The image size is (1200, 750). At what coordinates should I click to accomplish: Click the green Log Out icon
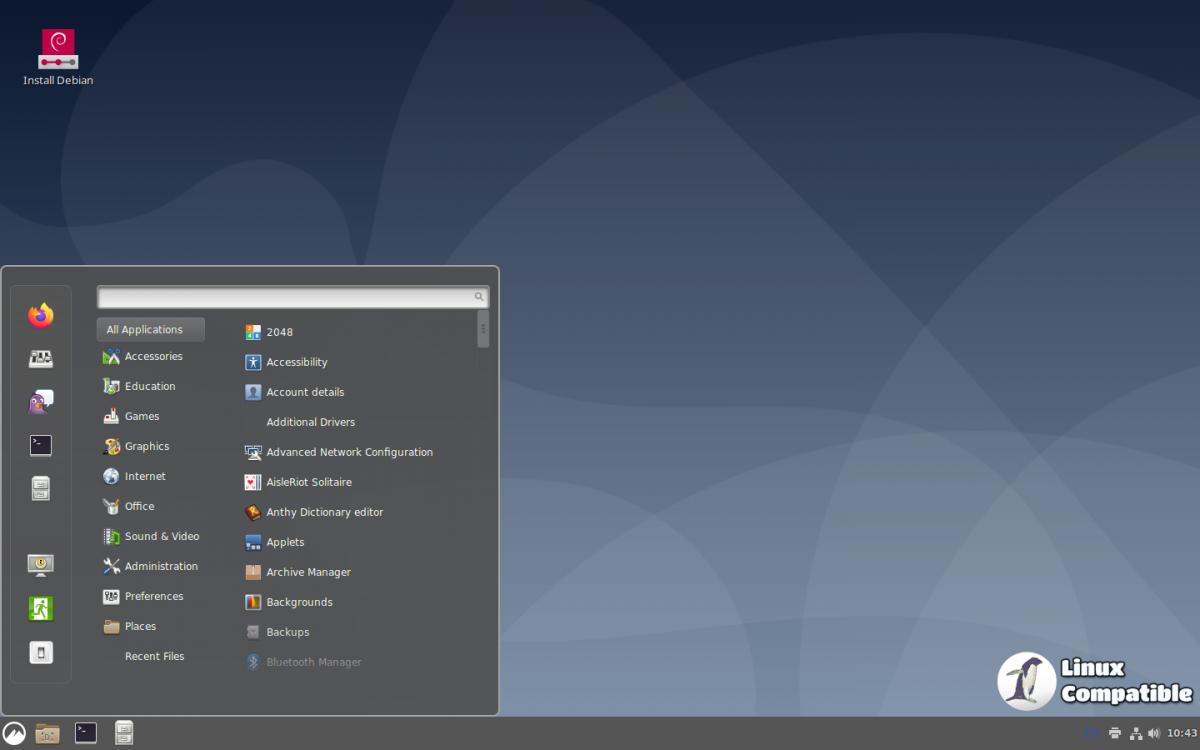click(x=41, y=608)
